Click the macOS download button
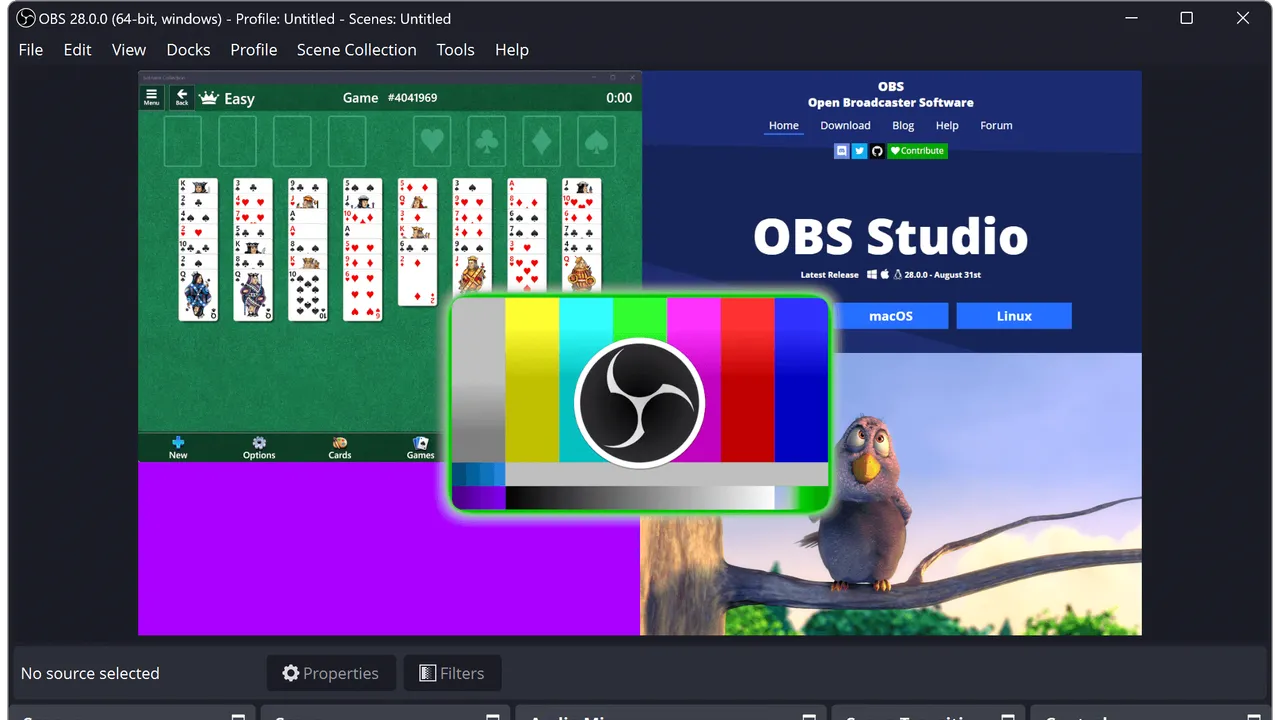This screenshot has height=720, width=1280. pyautogui.click(x=891, y=316)
